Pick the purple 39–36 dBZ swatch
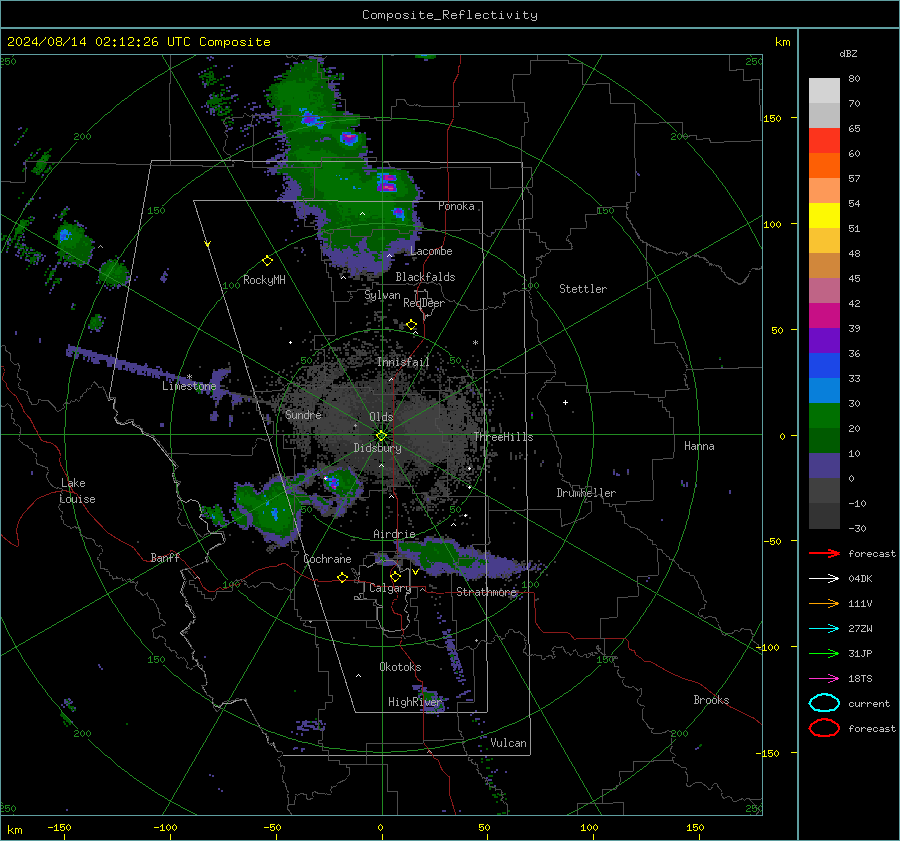900x841 pixels. point(824,341)
